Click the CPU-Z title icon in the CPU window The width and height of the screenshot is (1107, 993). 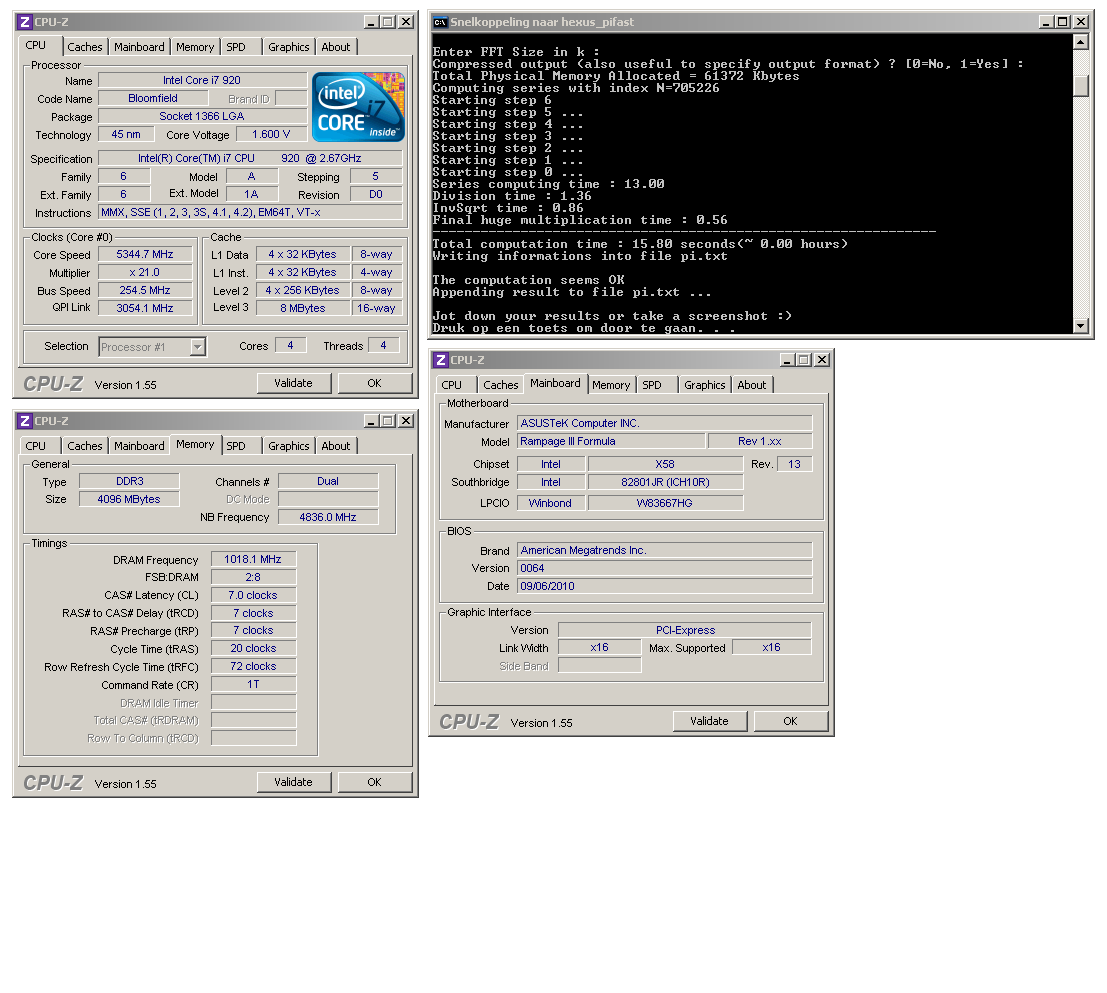pos(25,22)
